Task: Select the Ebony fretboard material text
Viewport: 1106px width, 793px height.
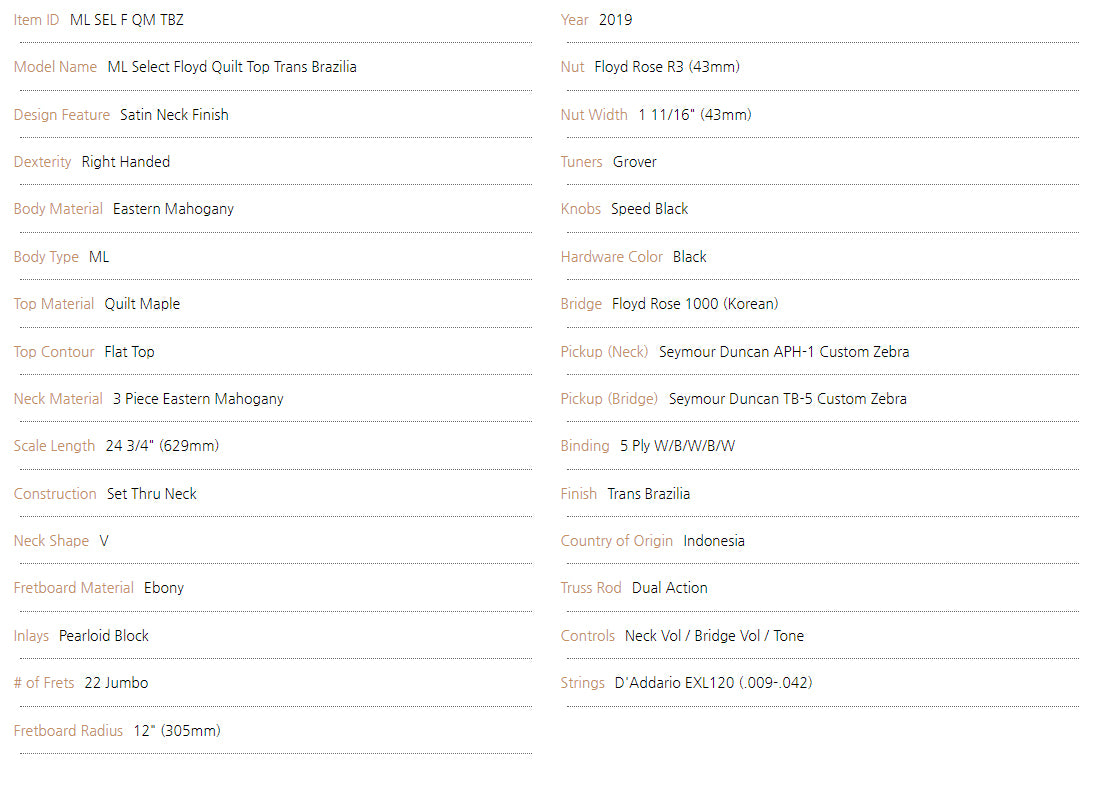Action: (164, 588)
